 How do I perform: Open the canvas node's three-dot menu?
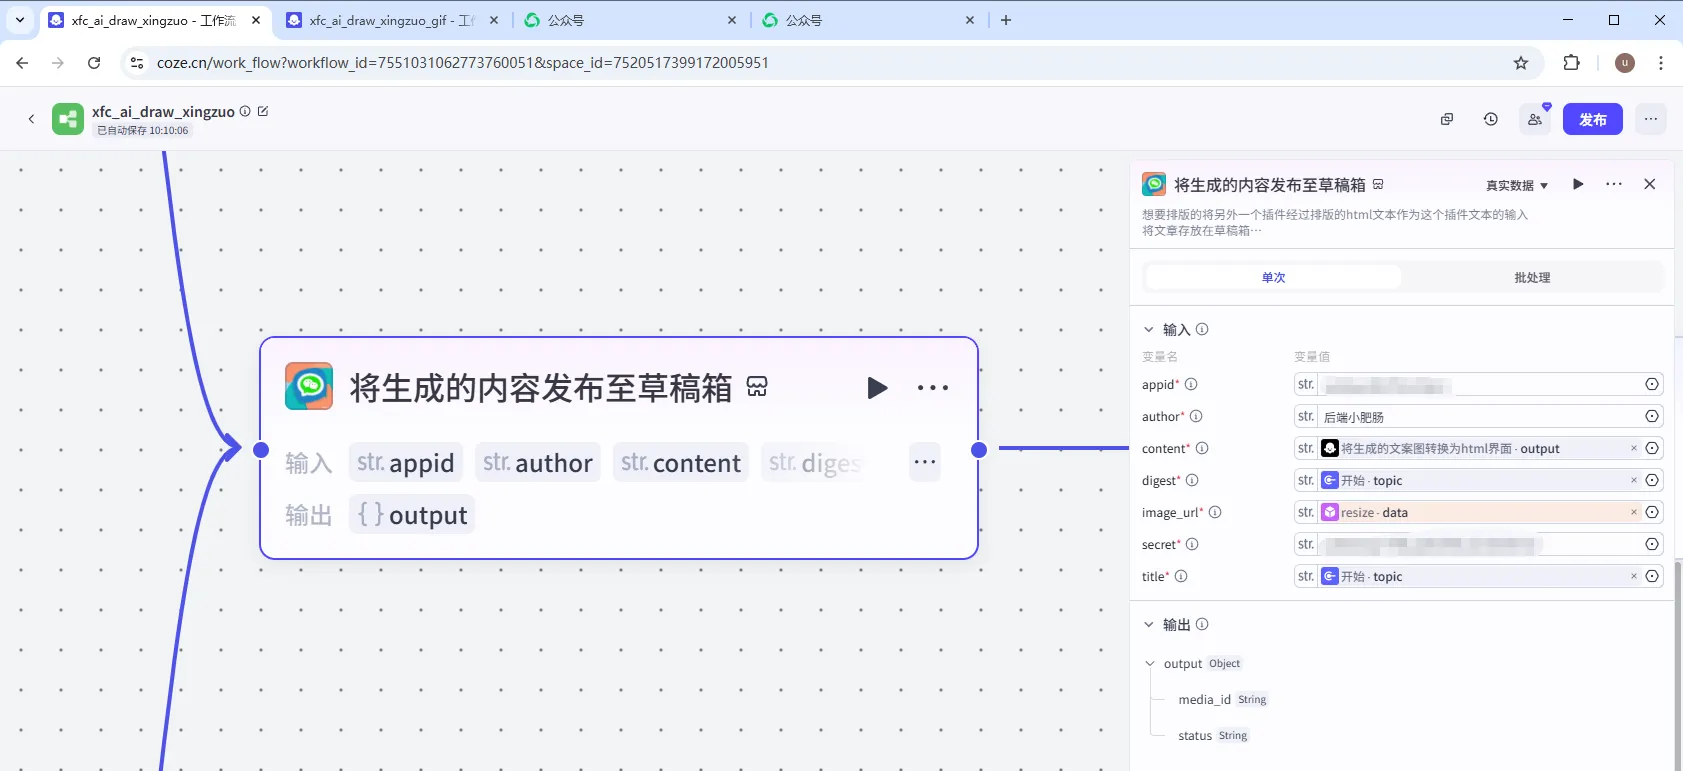(x=932, y=388)
